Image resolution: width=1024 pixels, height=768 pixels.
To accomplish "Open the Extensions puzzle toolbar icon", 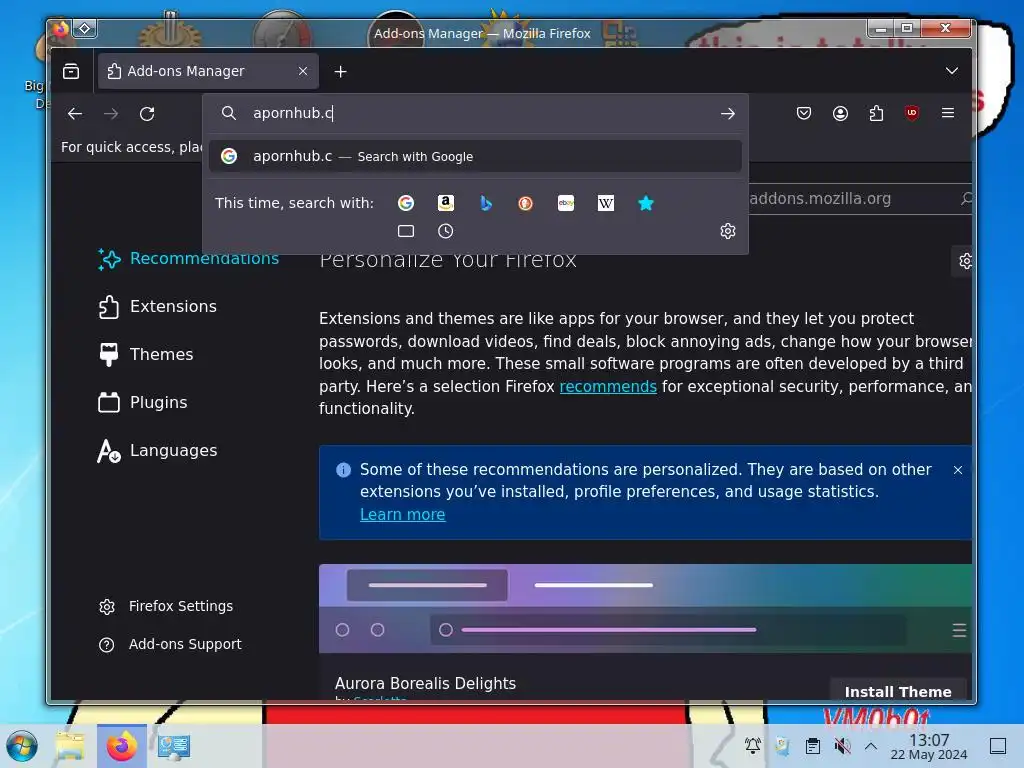I will [x=876, y=114].
